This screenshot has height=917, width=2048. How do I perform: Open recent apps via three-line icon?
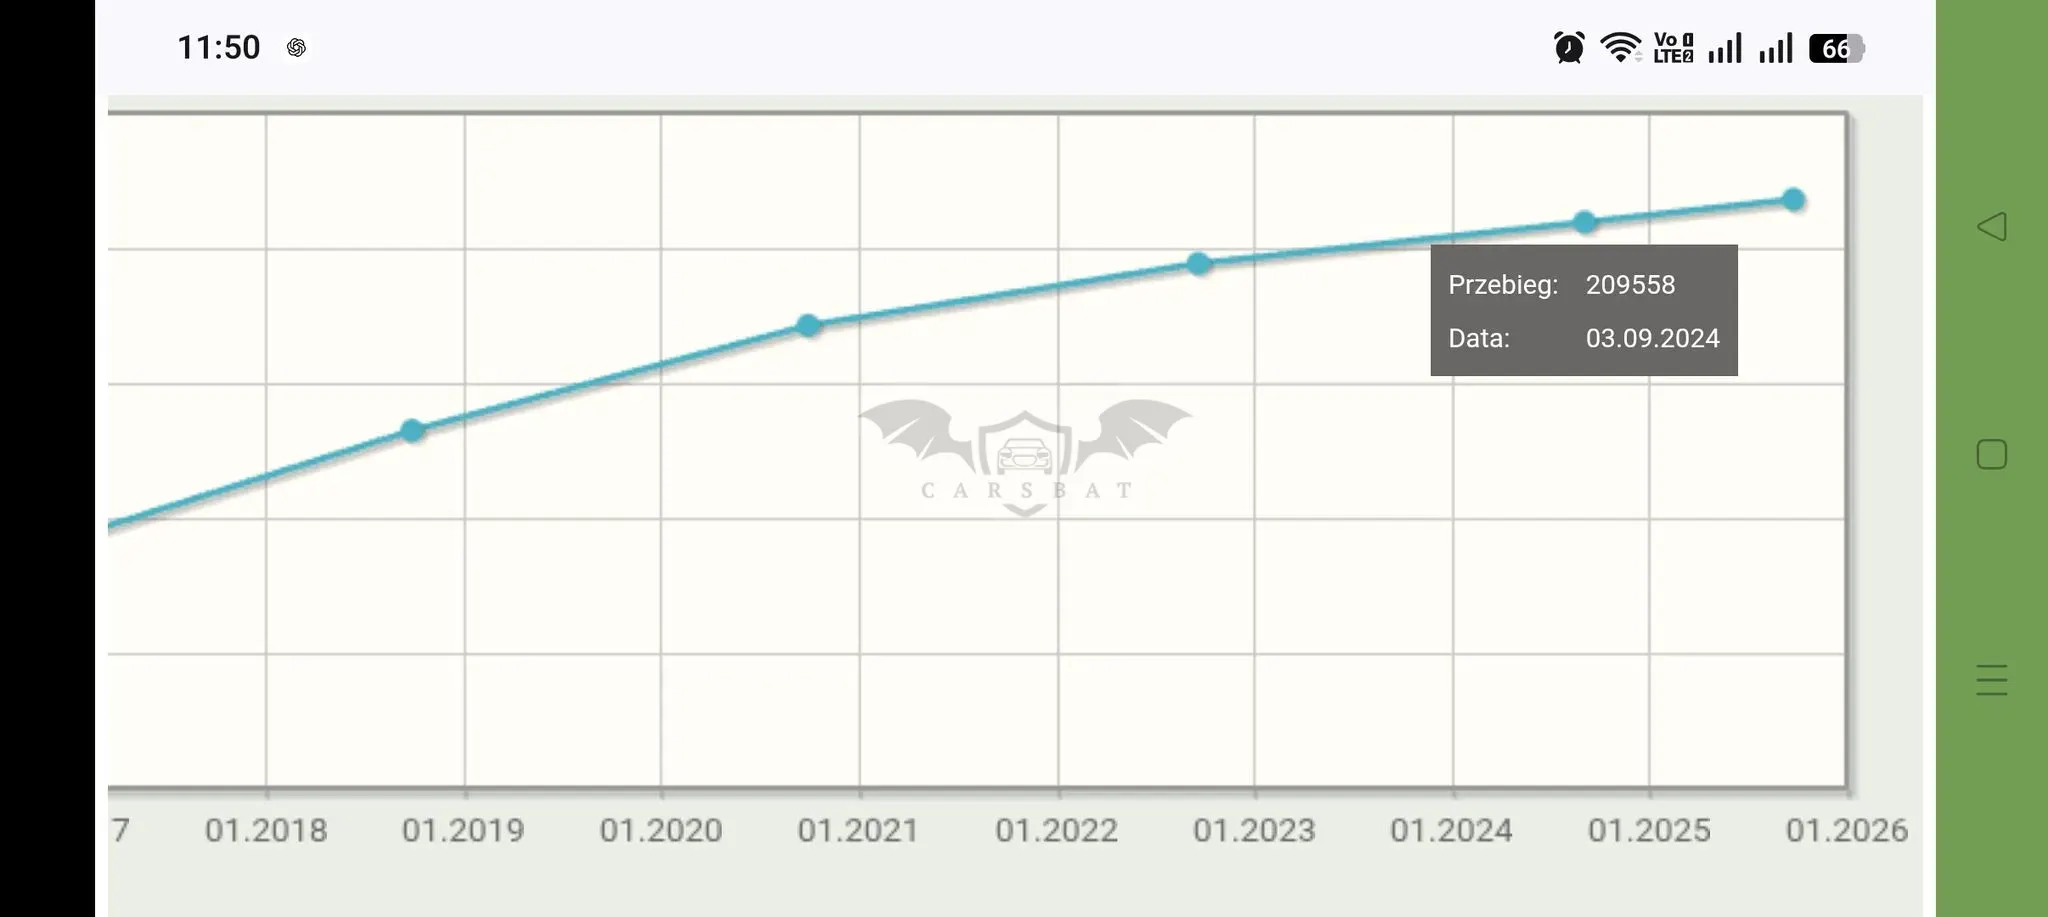click(1991, 680)
